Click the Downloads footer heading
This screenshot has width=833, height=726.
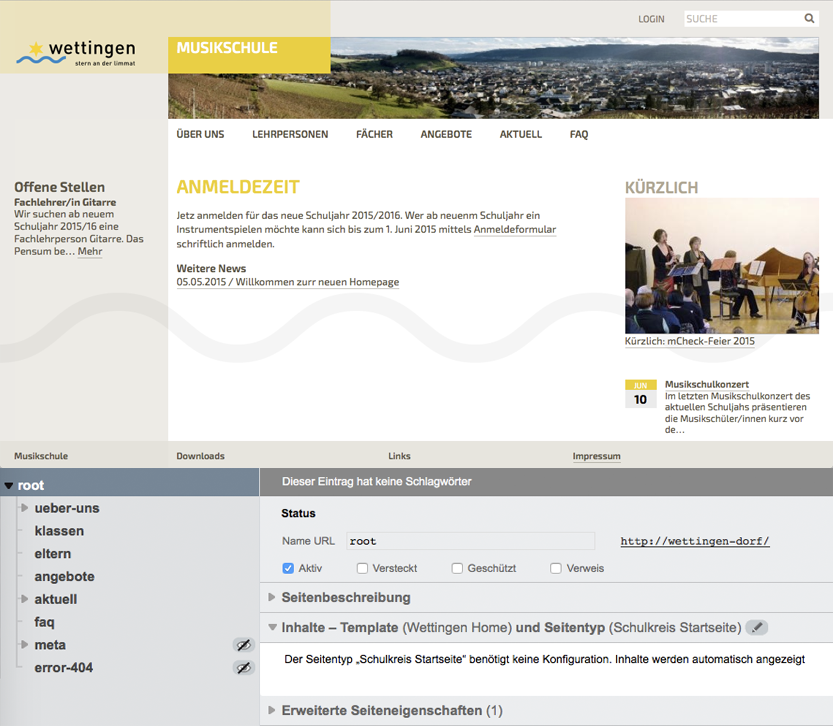200,456
